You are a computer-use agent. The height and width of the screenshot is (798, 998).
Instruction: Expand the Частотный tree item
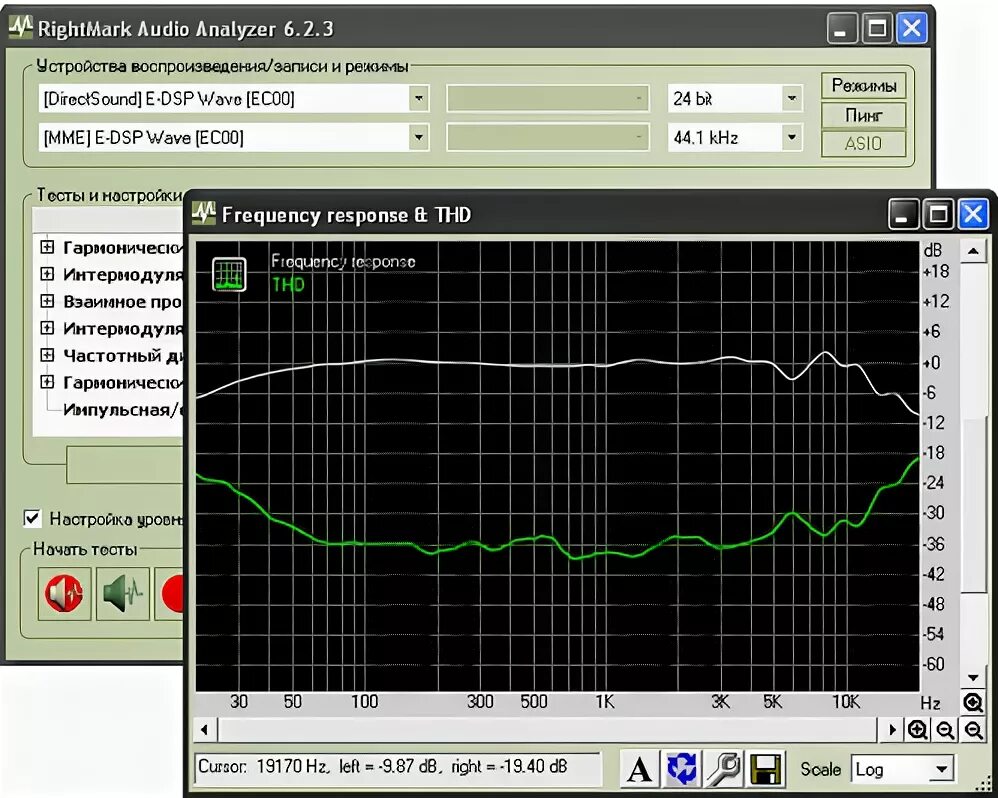click(47, 354)
